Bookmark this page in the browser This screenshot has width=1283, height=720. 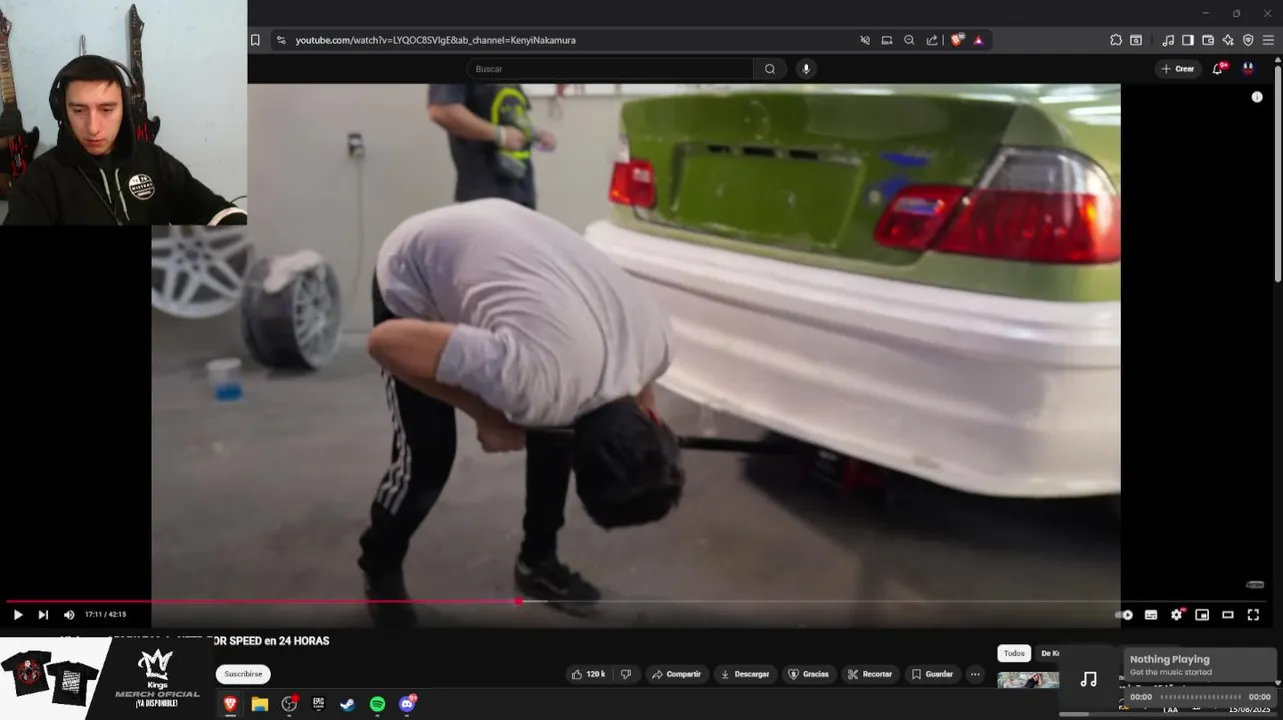[x=255, y=40]
